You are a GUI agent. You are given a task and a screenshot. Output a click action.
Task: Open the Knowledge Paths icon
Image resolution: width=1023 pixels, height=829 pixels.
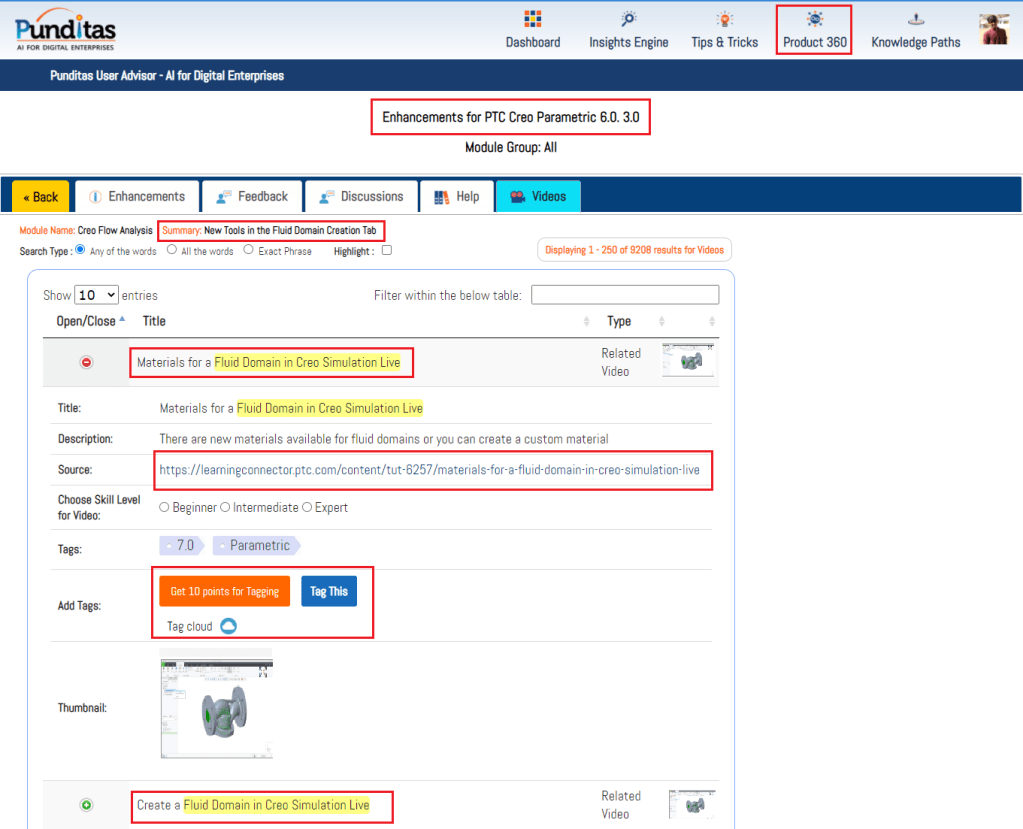(x=915, y=20)
